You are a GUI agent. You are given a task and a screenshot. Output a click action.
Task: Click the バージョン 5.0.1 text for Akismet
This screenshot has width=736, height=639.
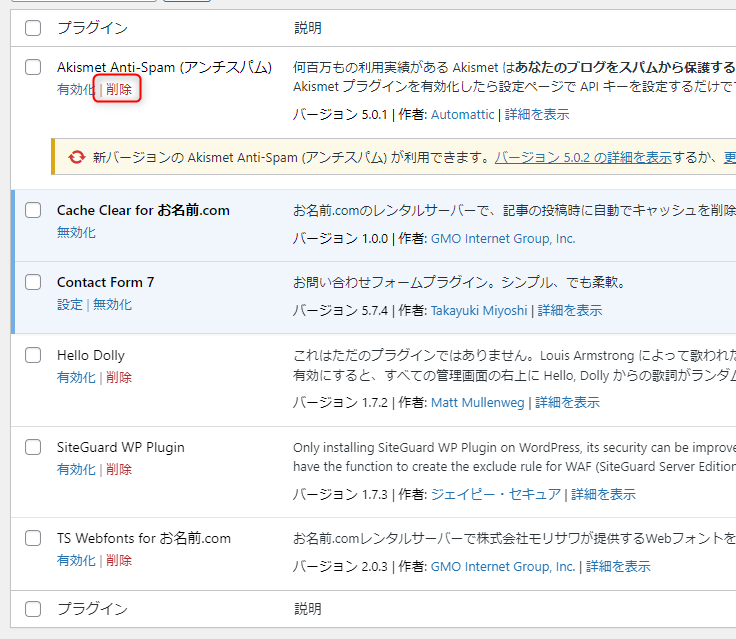coord(340,115)
